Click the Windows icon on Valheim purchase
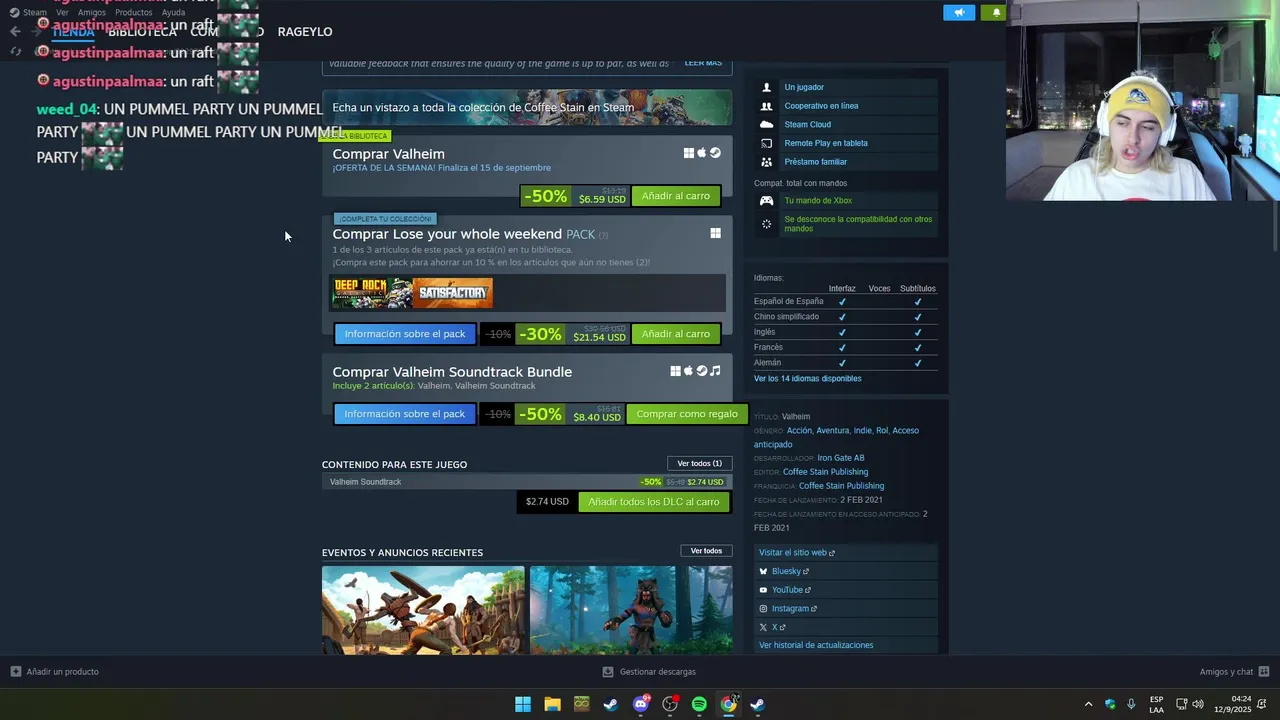 [x=688, y=153]
